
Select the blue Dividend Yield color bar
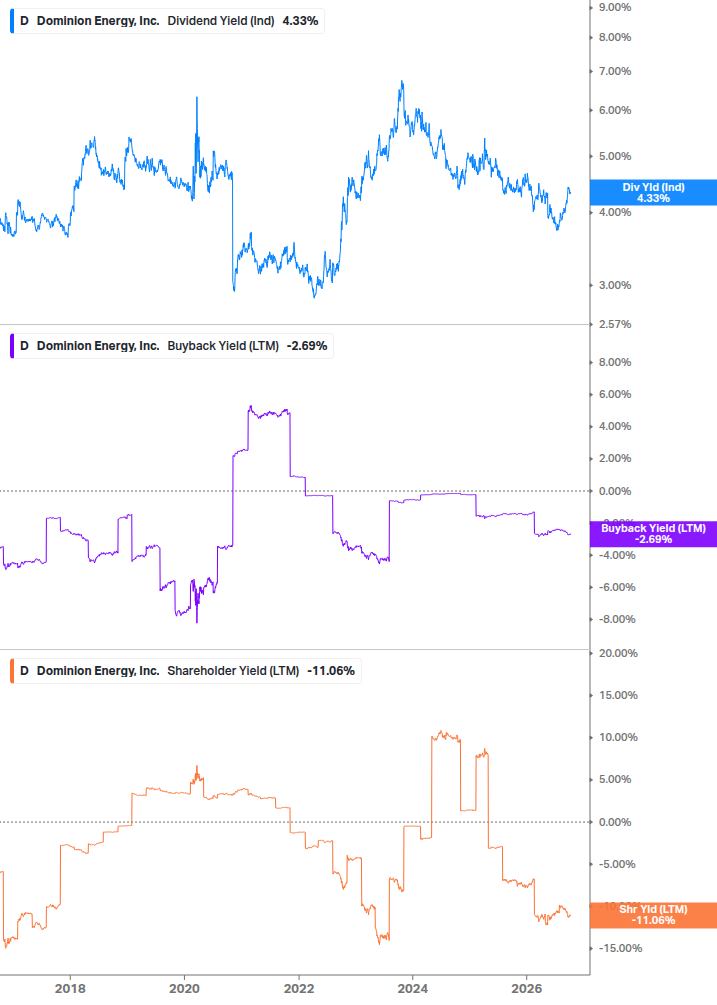click(x=12, y=21)
